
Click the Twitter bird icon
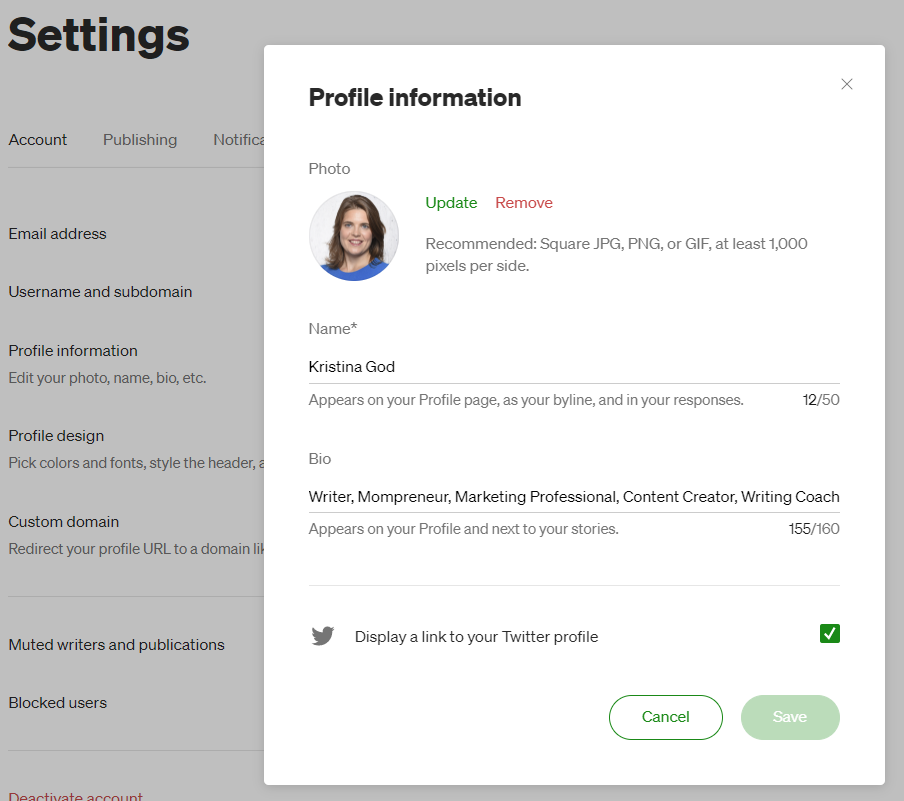pos(323,635)
